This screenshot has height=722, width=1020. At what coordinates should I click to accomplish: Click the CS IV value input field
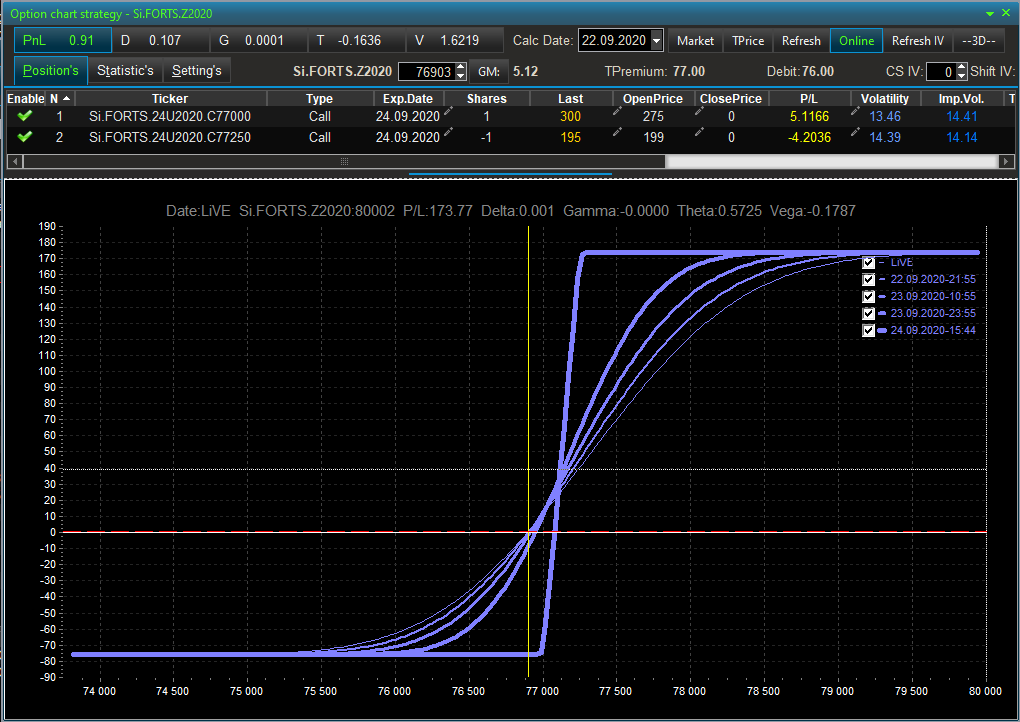[x=940, y=72]
